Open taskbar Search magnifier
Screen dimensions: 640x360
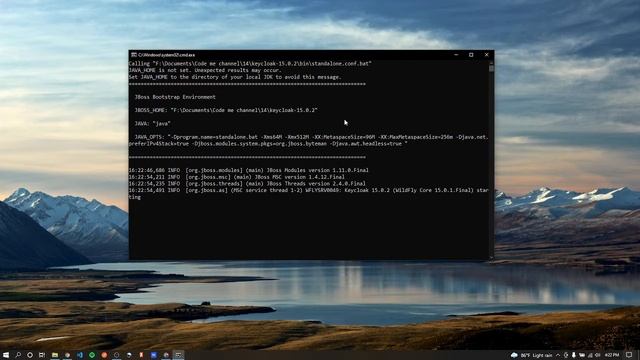(x=18, y=355)
